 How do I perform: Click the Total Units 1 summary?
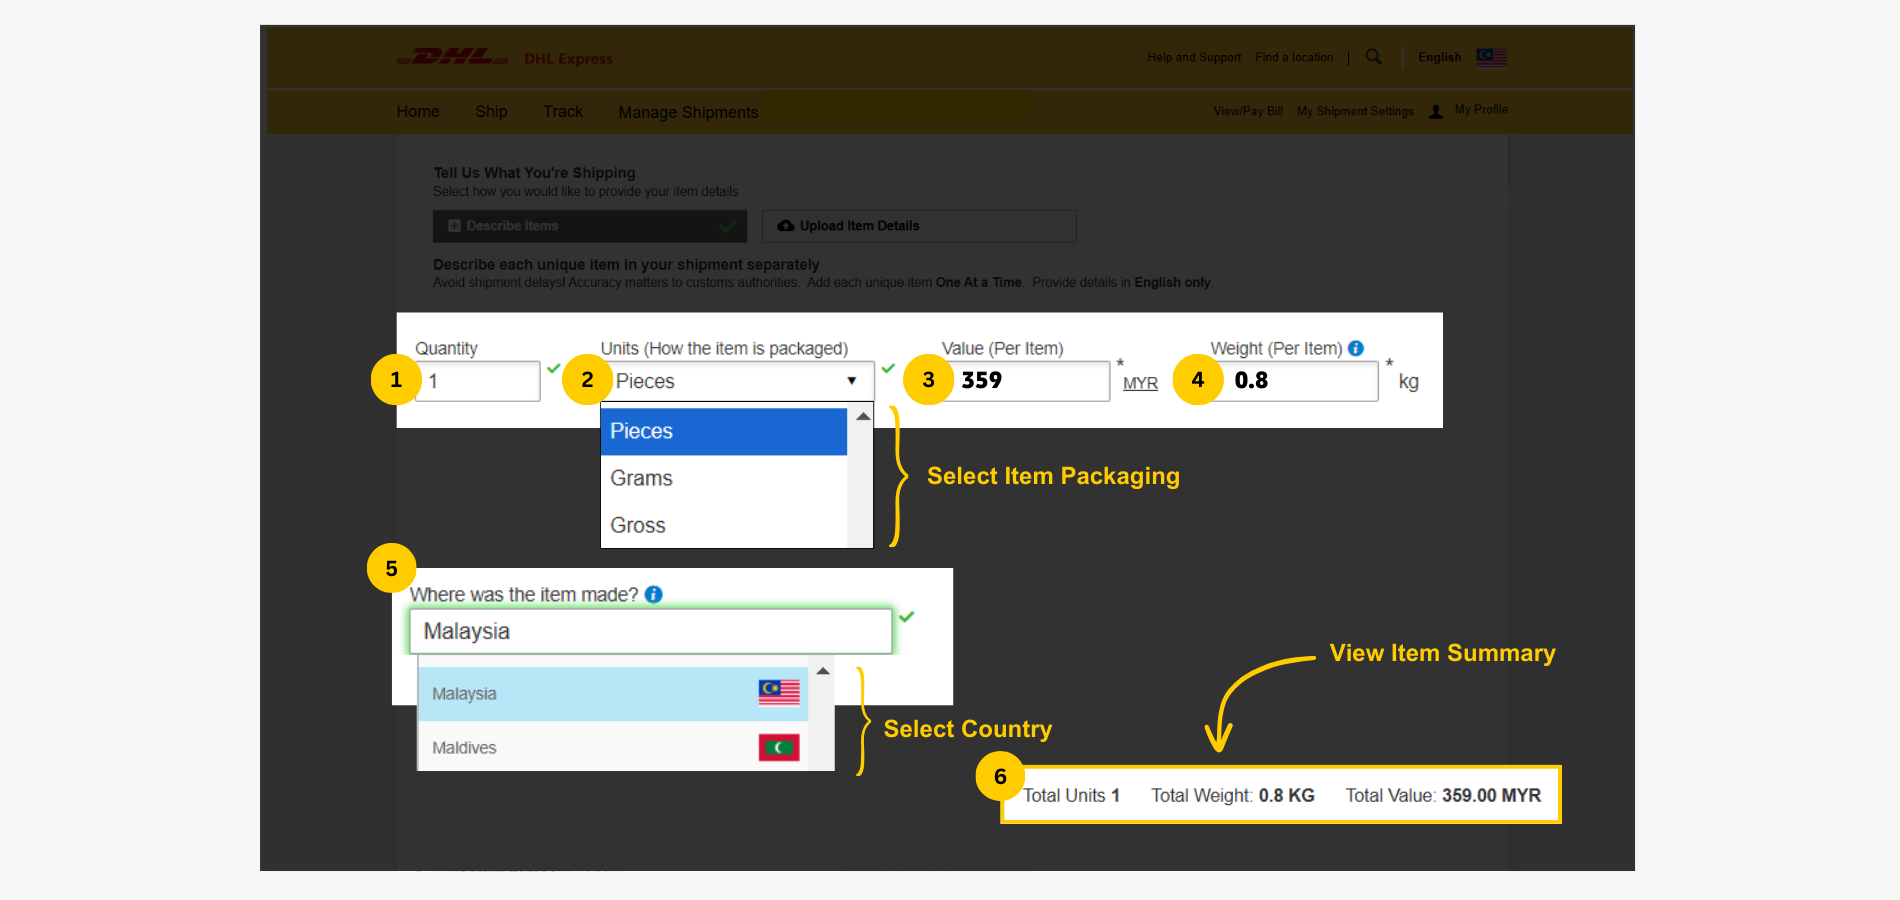1071,795
